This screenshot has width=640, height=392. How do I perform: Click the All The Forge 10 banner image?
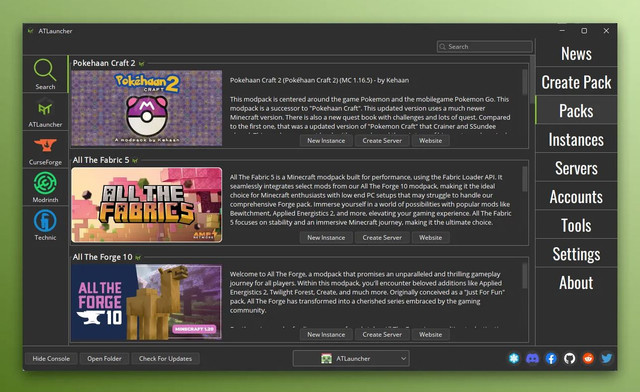147,302
